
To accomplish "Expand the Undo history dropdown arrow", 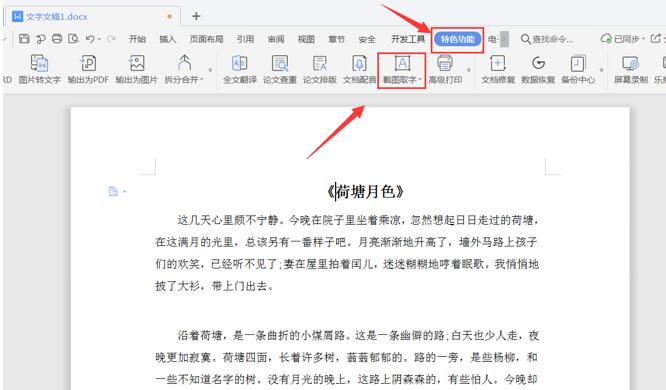I will click(99, 39).
